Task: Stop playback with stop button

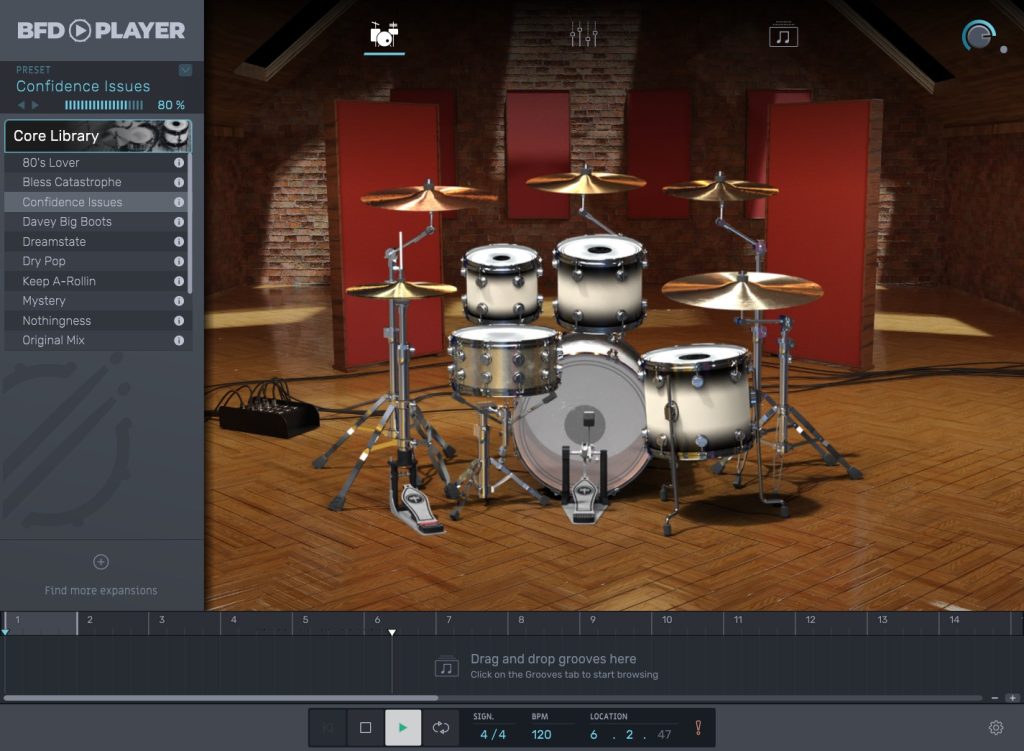Action: click(x=365, y=727)
